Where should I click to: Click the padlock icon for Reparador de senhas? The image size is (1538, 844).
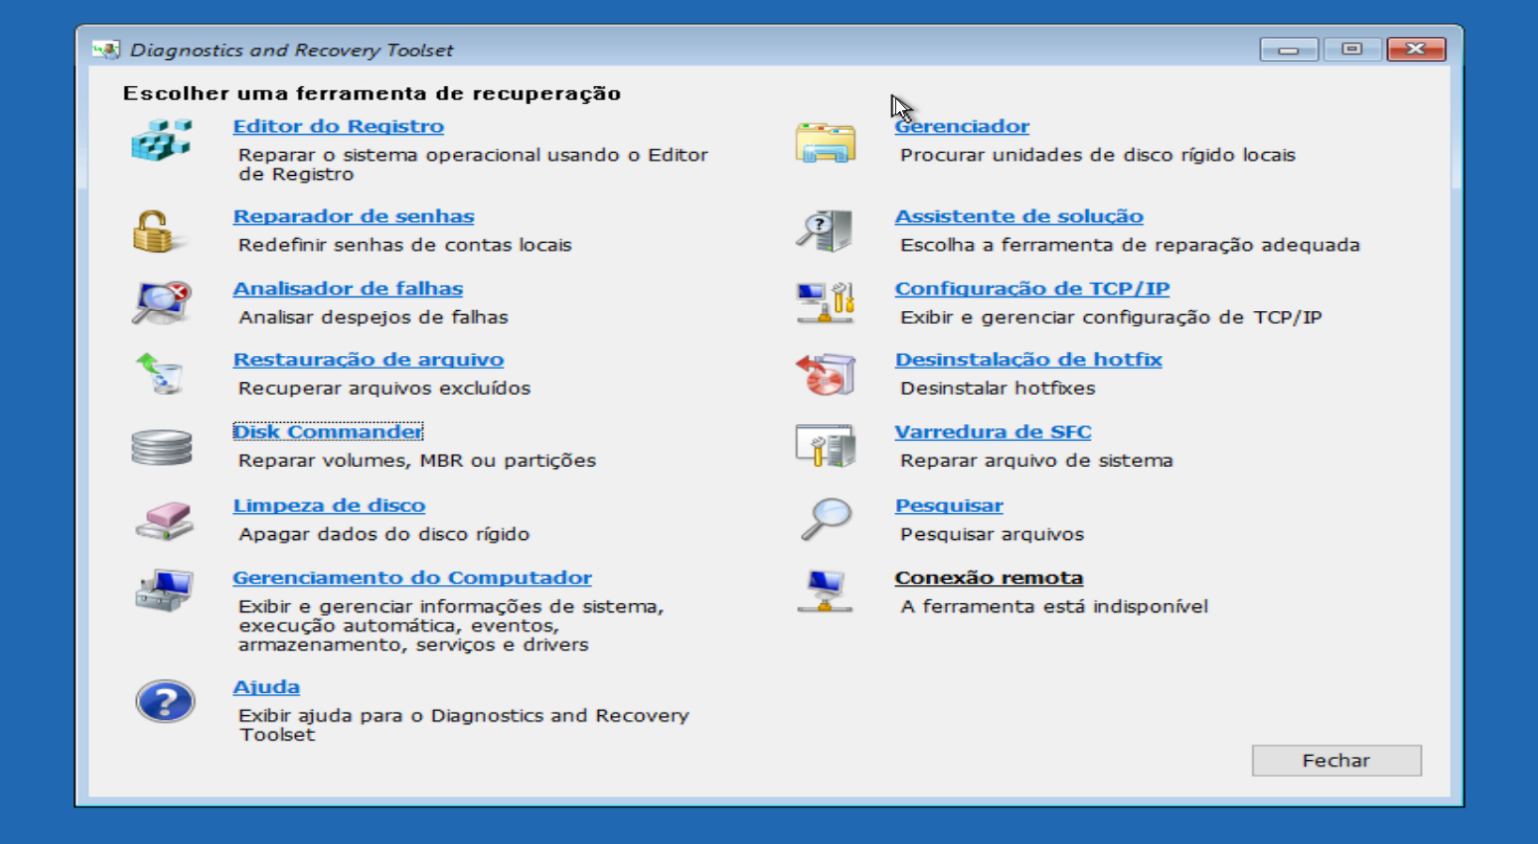click(x=155, y=231)
